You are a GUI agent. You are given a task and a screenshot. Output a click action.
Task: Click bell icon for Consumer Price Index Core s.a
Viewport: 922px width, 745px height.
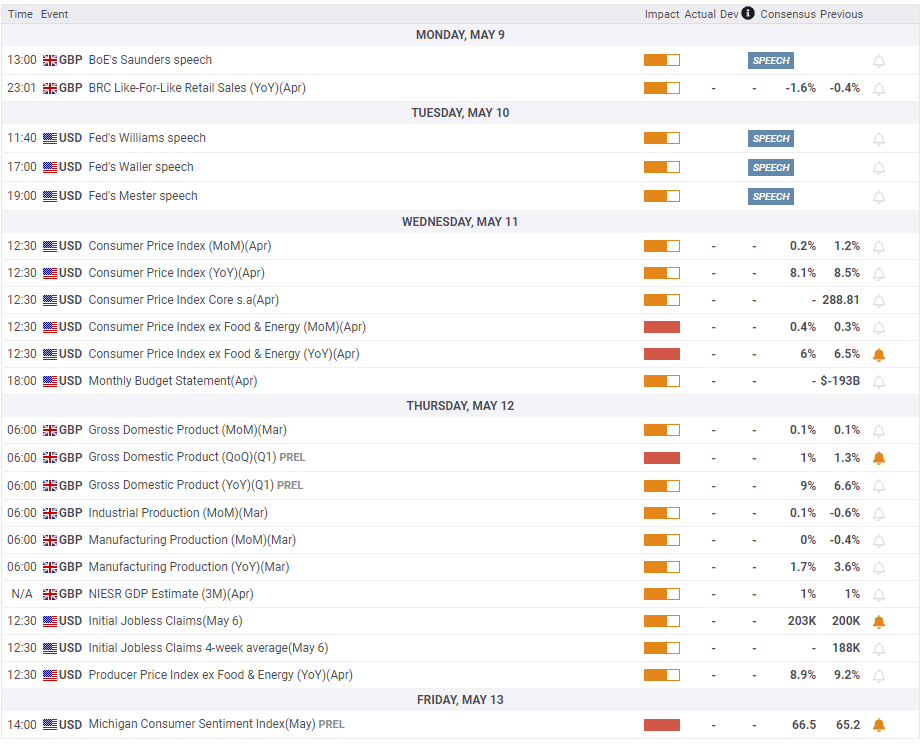(x=878, y=301)
